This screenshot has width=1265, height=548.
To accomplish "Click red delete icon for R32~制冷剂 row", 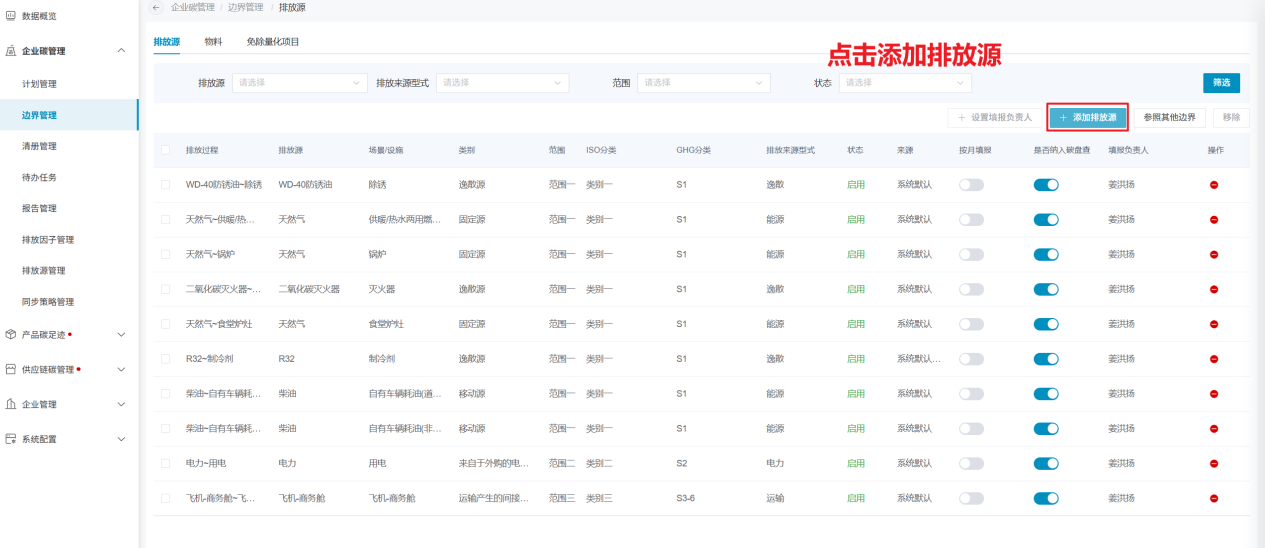I will click(x=1214, y=359).
